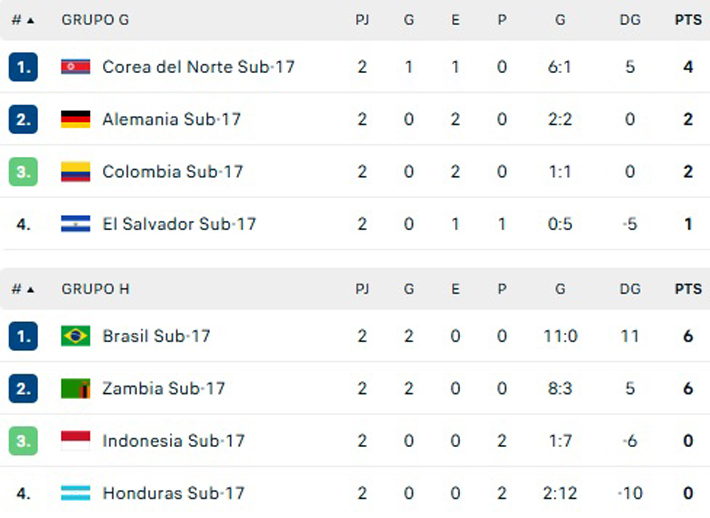Click the Indonesia flag icon
The height and width of the screenshot is (518, 710).
[75, 441]
